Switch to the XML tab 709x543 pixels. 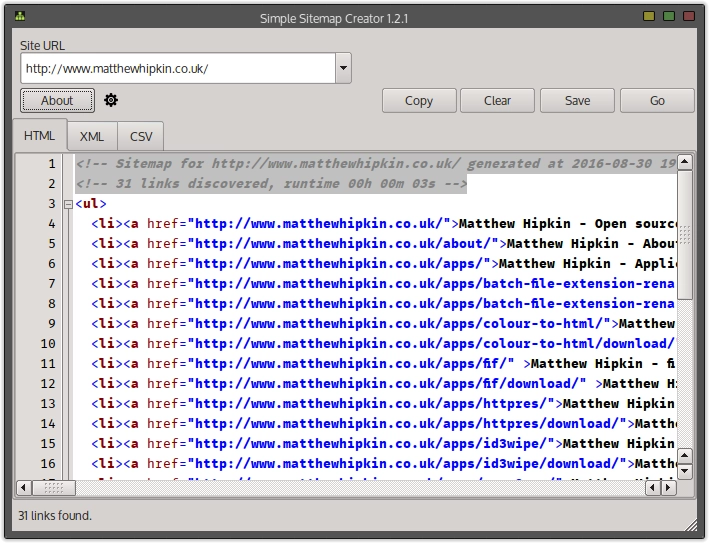coord(92,137)
